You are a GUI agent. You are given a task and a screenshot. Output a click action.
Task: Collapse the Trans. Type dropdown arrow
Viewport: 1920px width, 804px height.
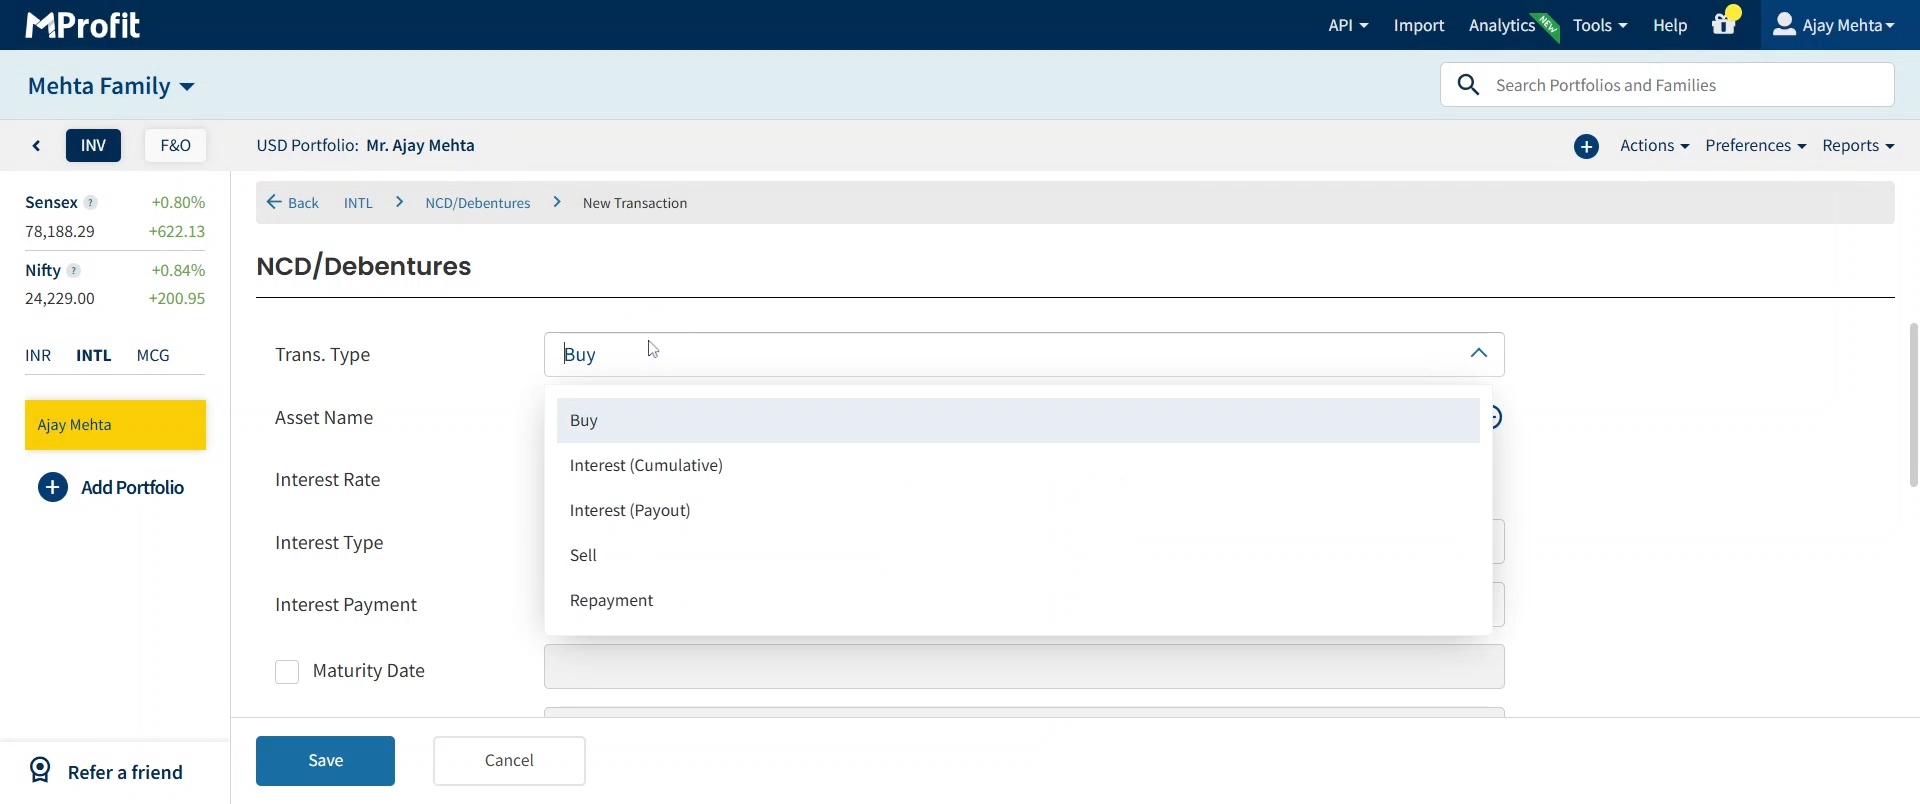click(1479, 354)
